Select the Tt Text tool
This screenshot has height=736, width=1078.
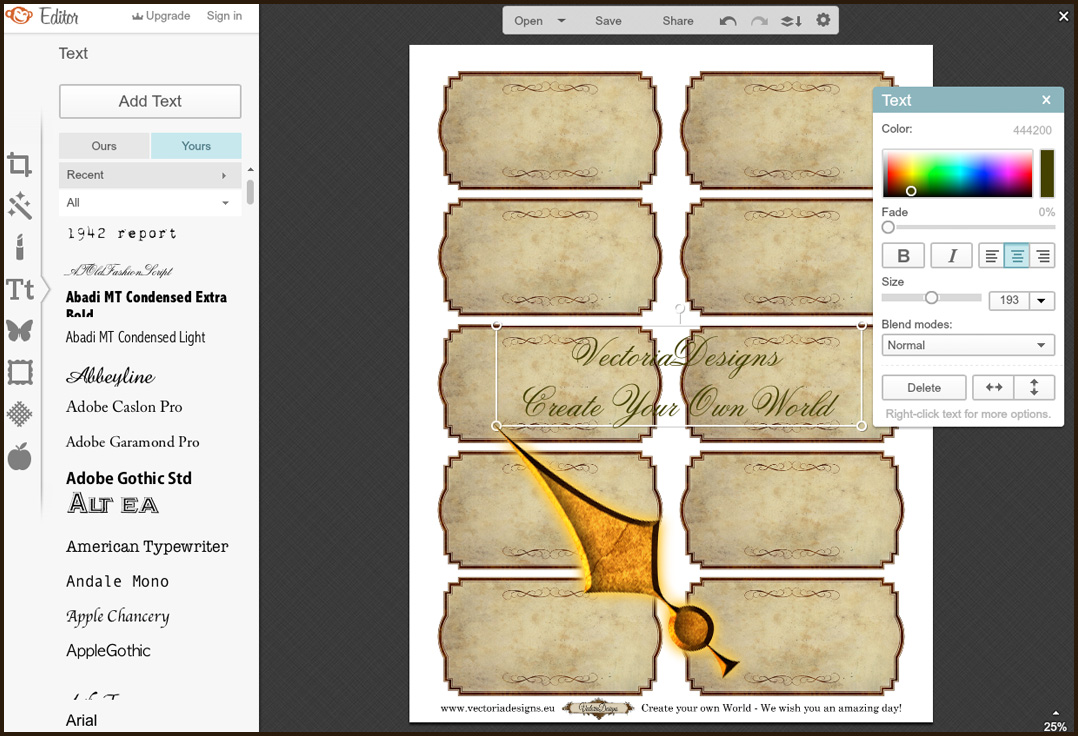pos(20,289)
